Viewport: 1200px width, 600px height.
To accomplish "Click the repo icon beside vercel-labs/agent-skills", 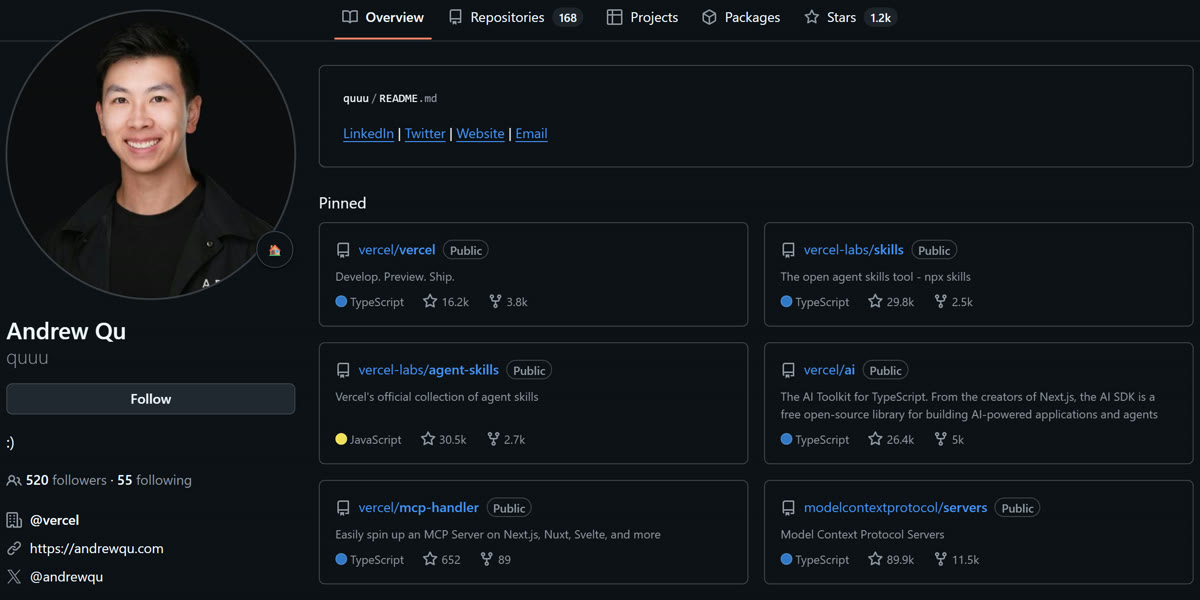I will point(343,371).
